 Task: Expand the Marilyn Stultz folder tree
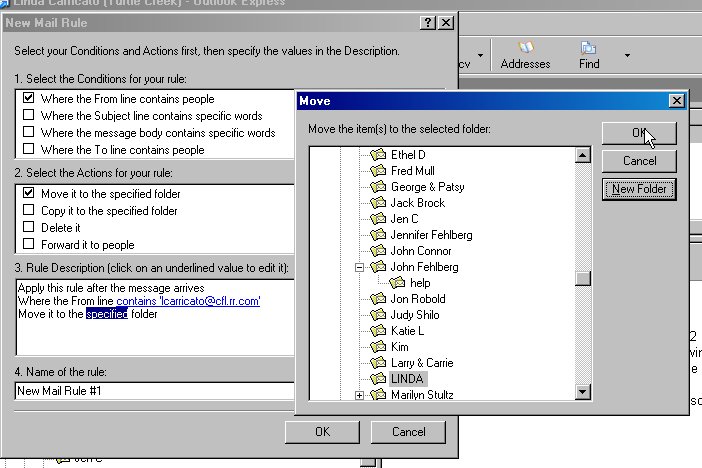coord(359,395)
